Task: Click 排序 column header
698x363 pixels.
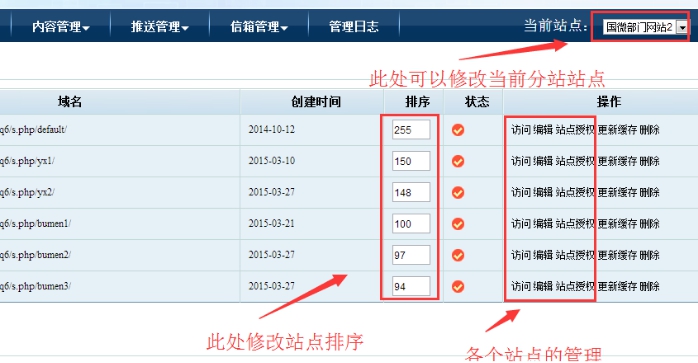Action: [x=418, y=102]
